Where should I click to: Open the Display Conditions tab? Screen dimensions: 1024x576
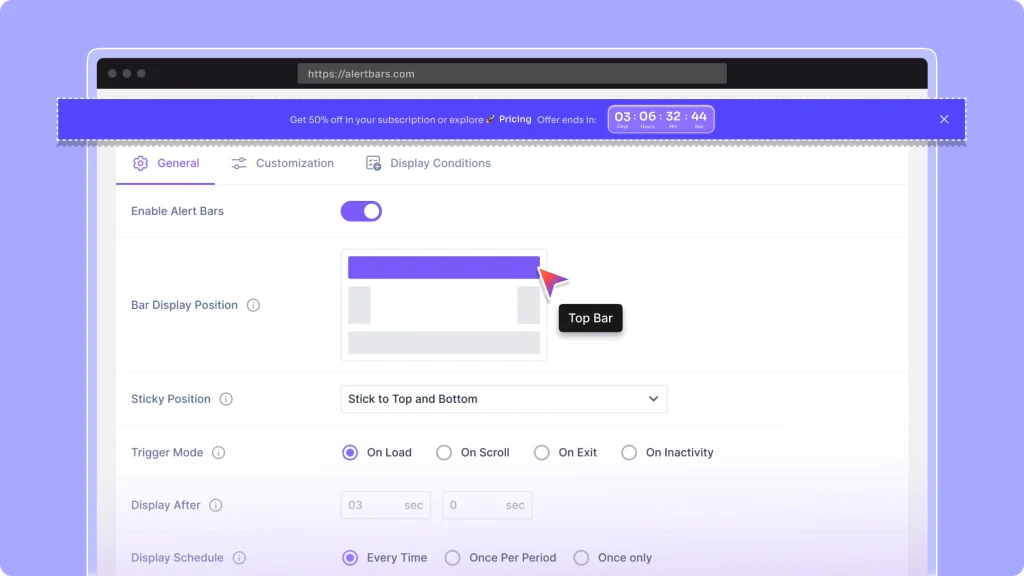click(428, 163)
